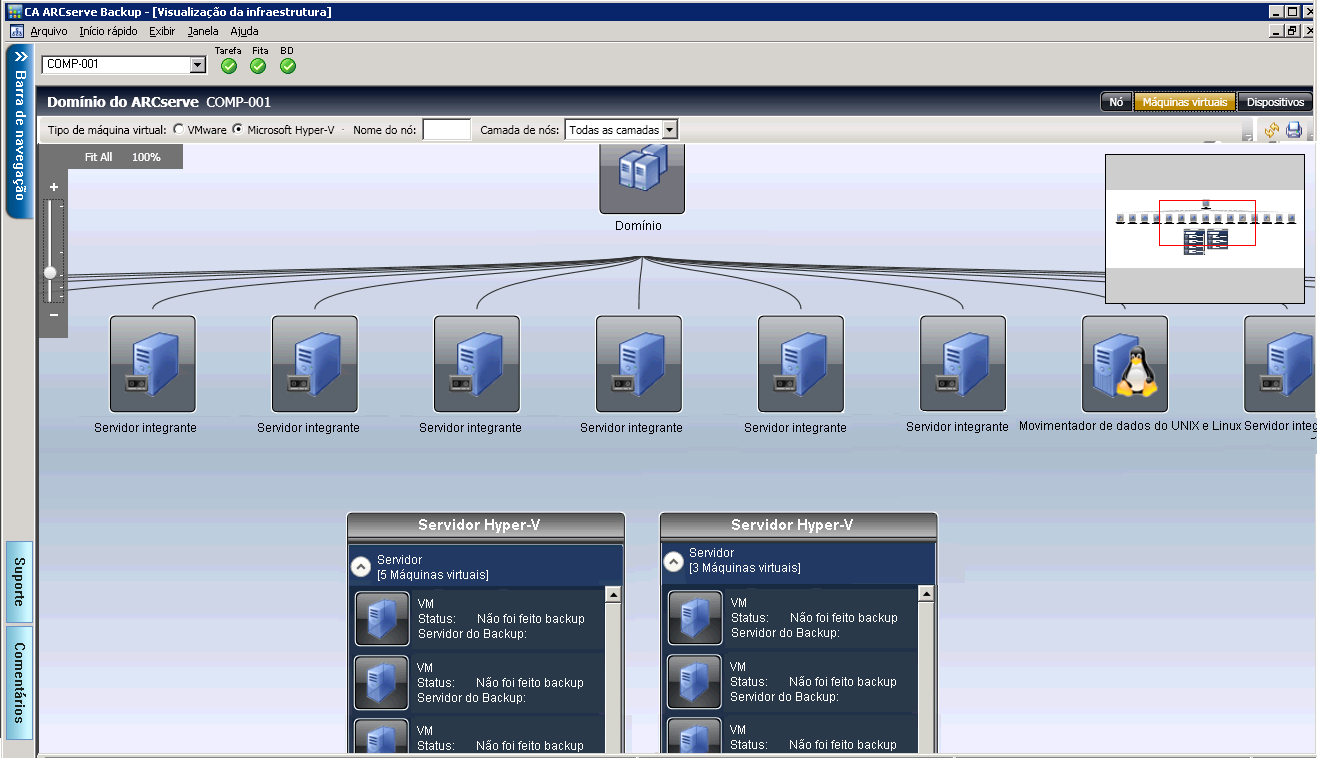Click the zoom in plus icon

(54, 187)
